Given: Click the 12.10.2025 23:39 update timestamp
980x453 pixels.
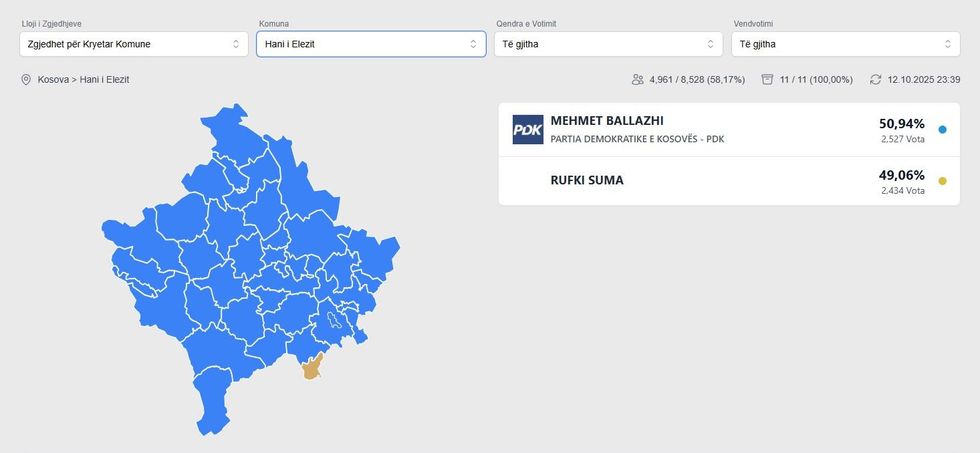Looking at the screenshot, I should pyautogui.click(x=923, y=80).
